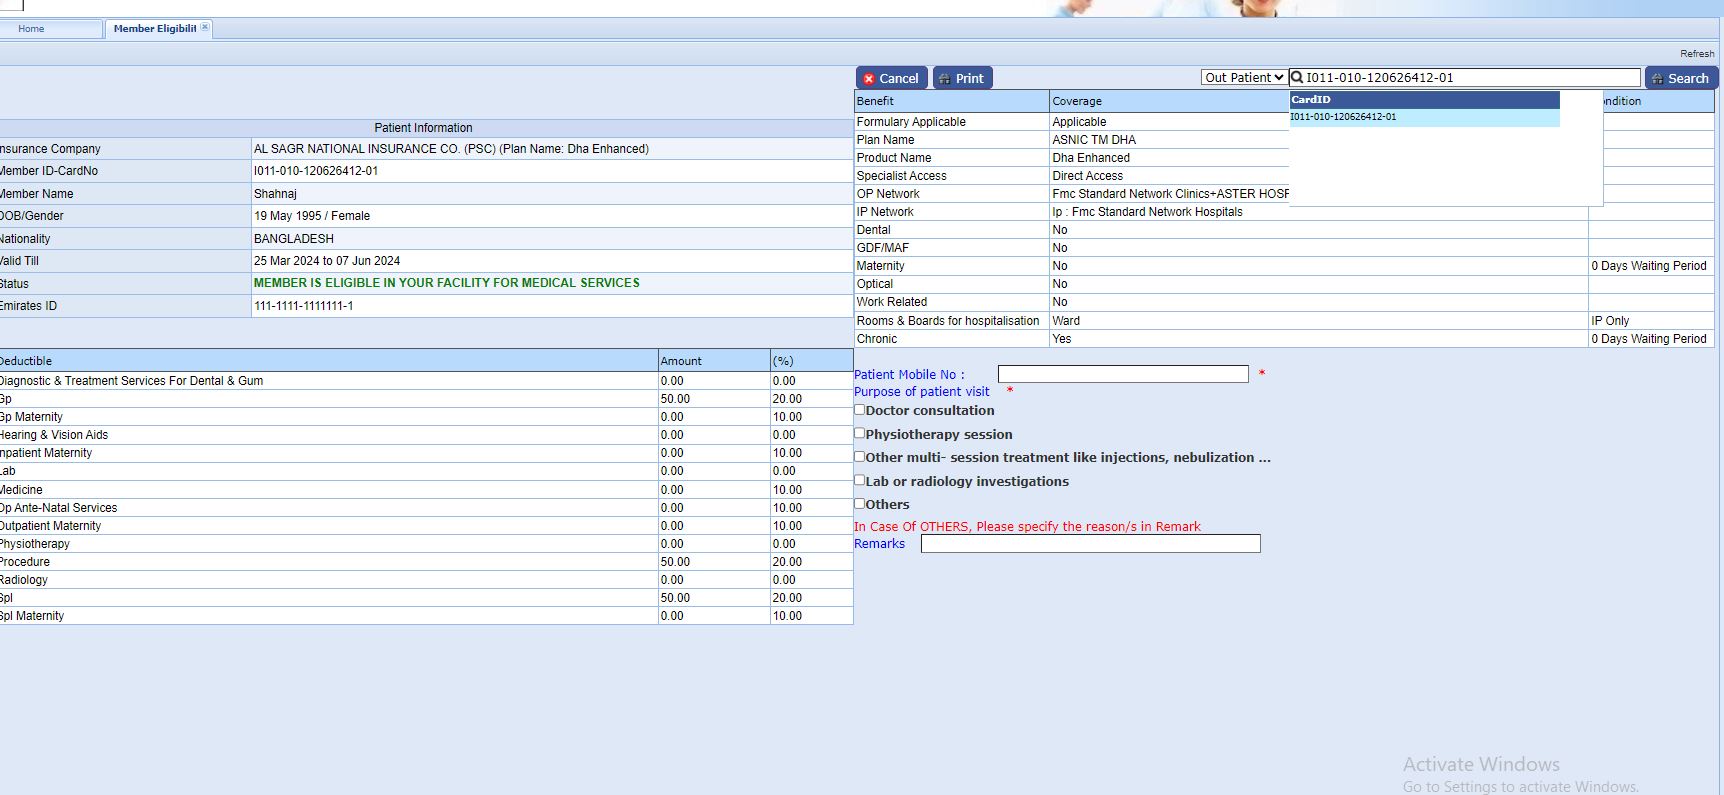
Task: Tick the Physiotherapy session checkbox
Action: [x=860, y=433]
